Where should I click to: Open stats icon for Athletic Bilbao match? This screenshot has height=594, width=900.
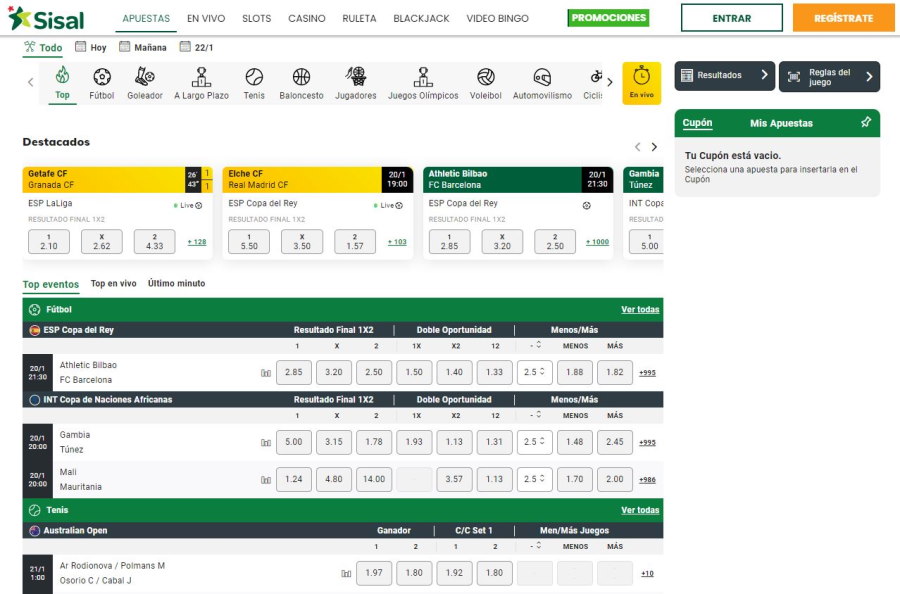click(266, 373)
